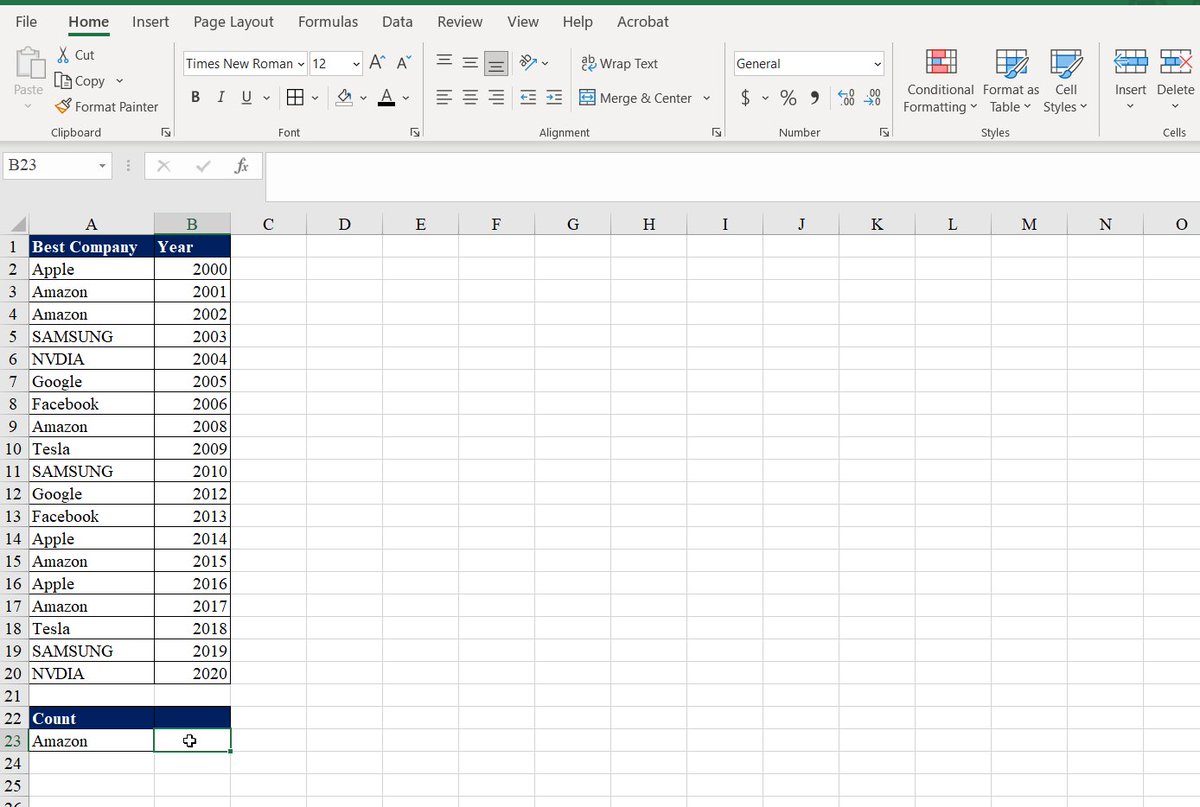
Task: Open the font size dropdown
Action: coord(356,64)
